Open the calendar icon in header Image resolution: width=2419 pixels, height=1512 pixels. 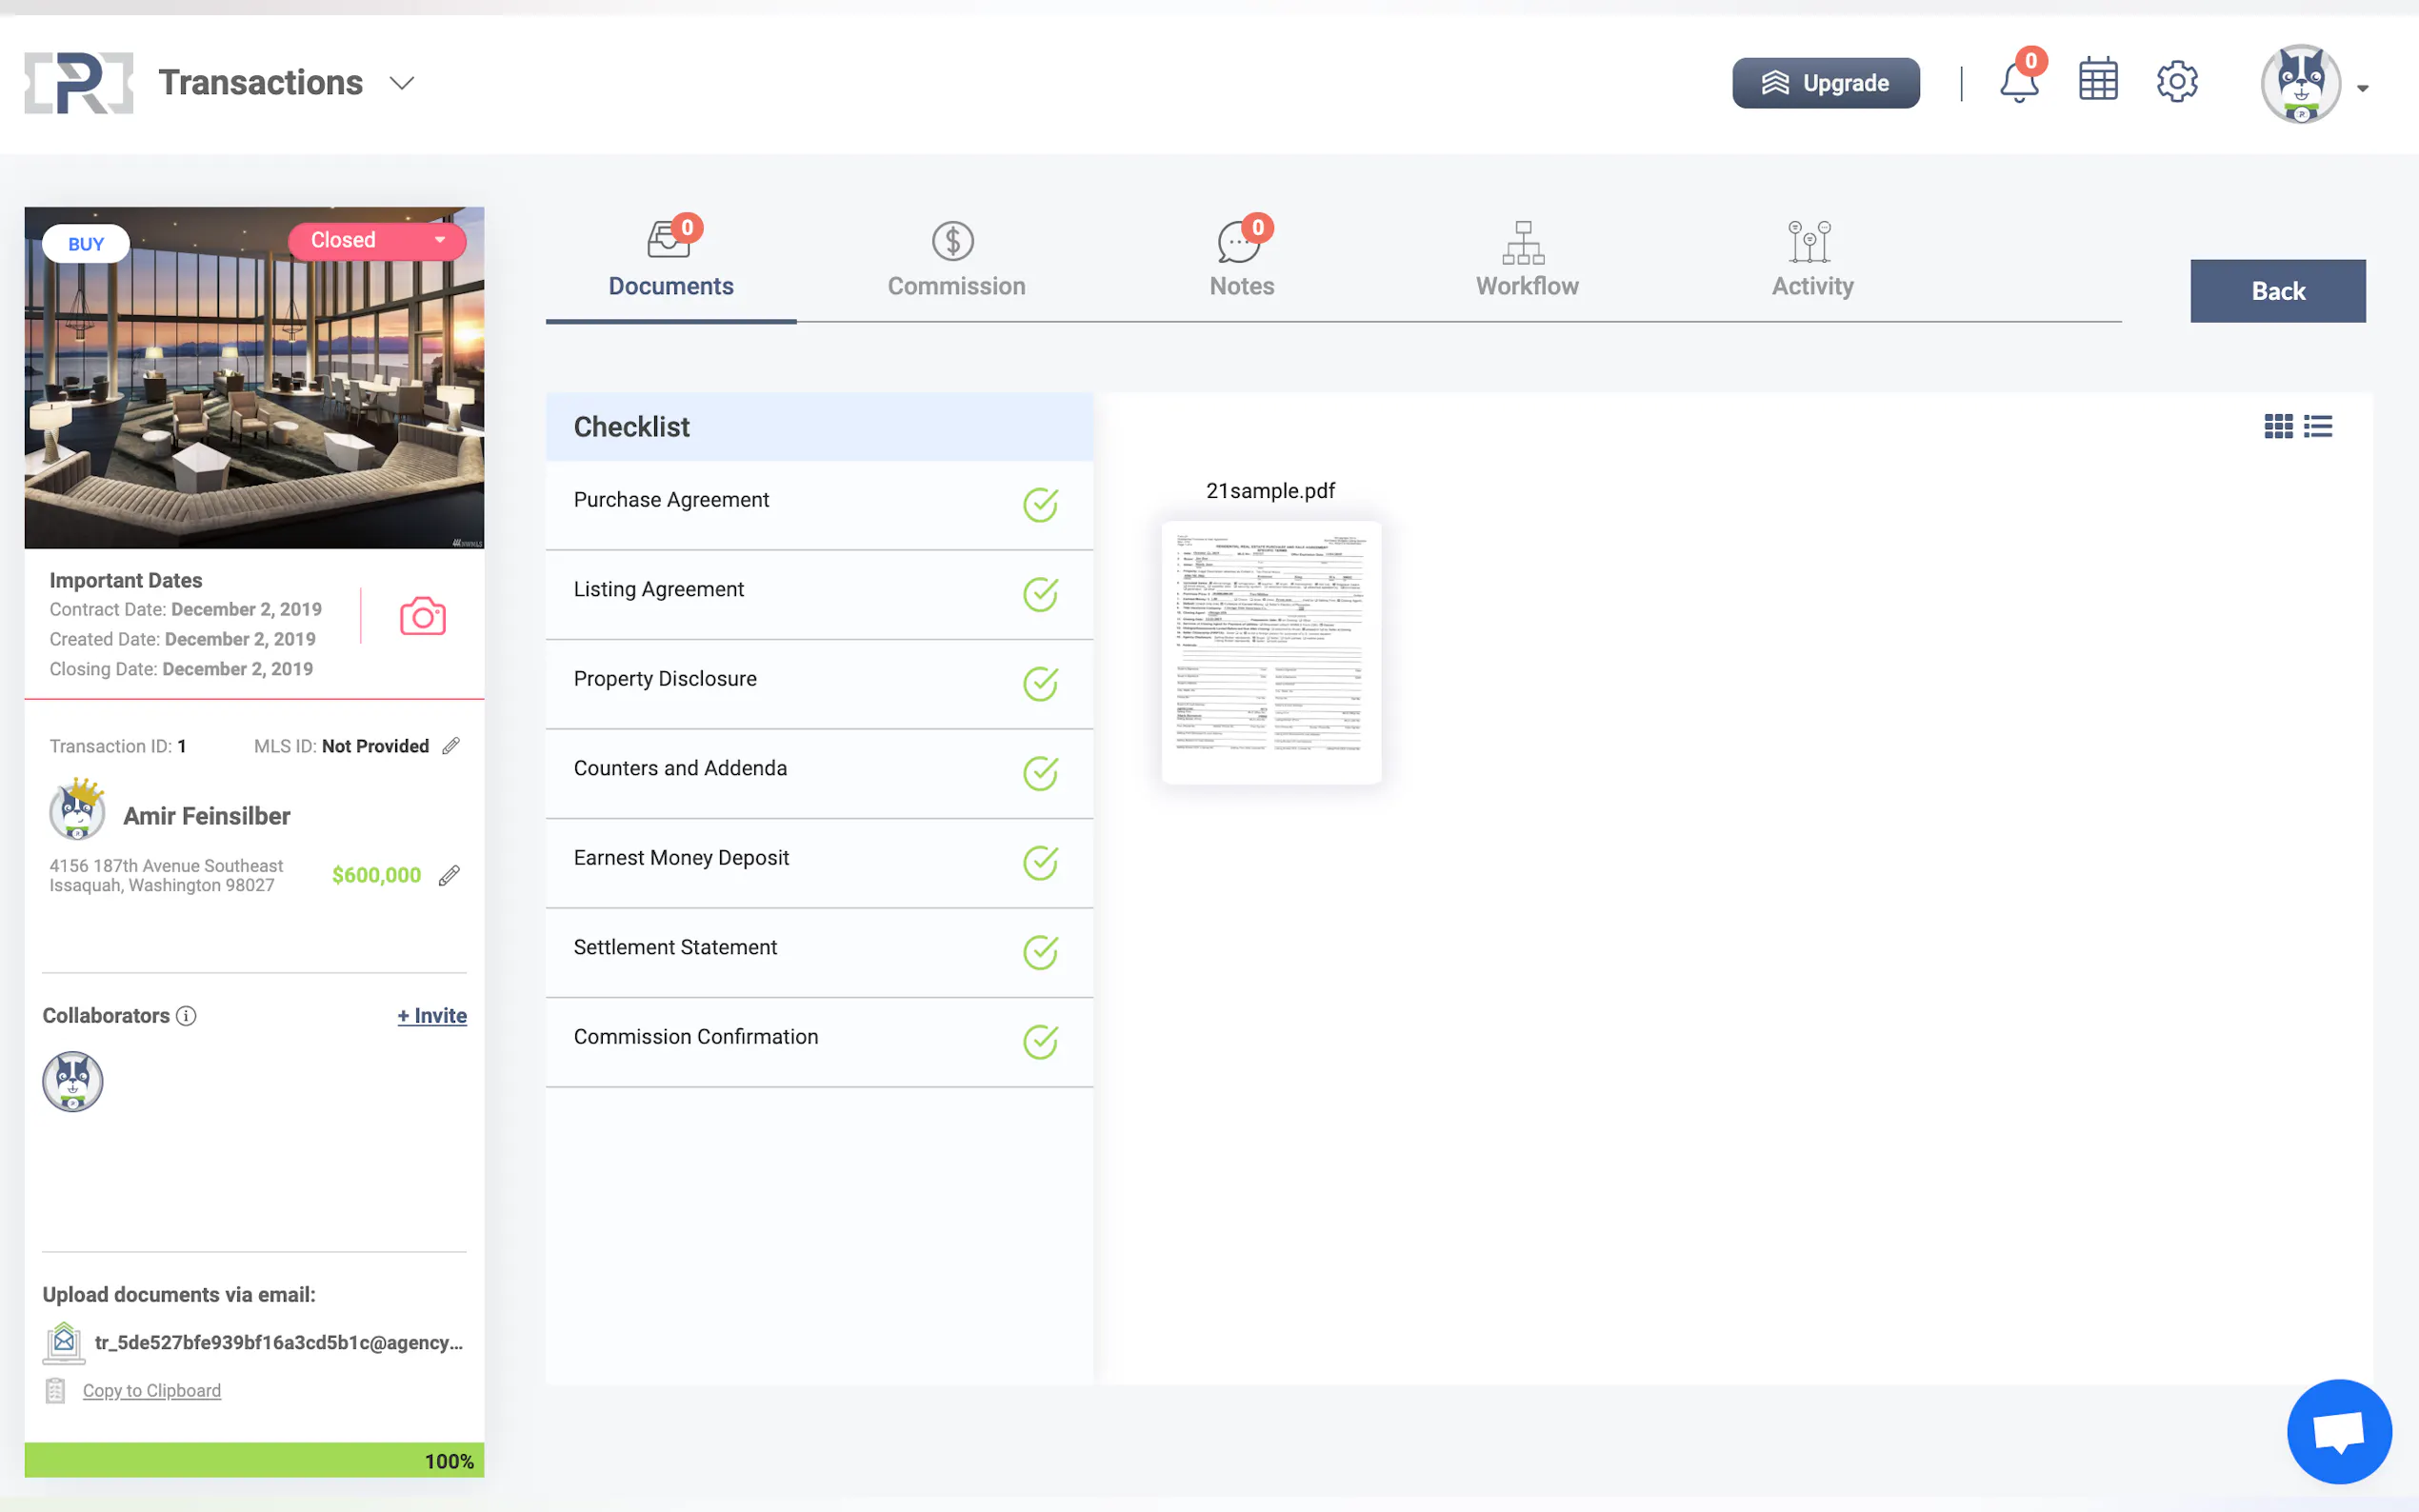(2097, 80)
